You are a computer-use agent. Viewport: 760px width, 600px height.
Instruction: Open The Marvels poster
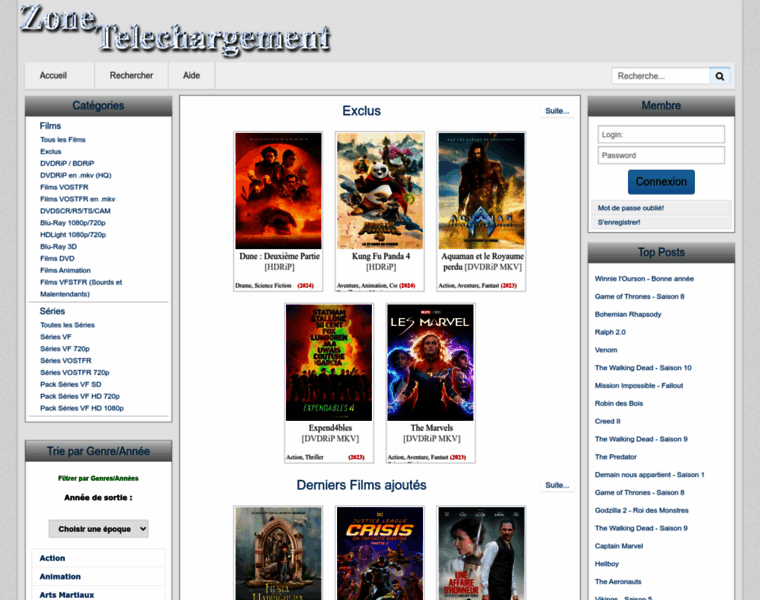click(x=430, y=363)
